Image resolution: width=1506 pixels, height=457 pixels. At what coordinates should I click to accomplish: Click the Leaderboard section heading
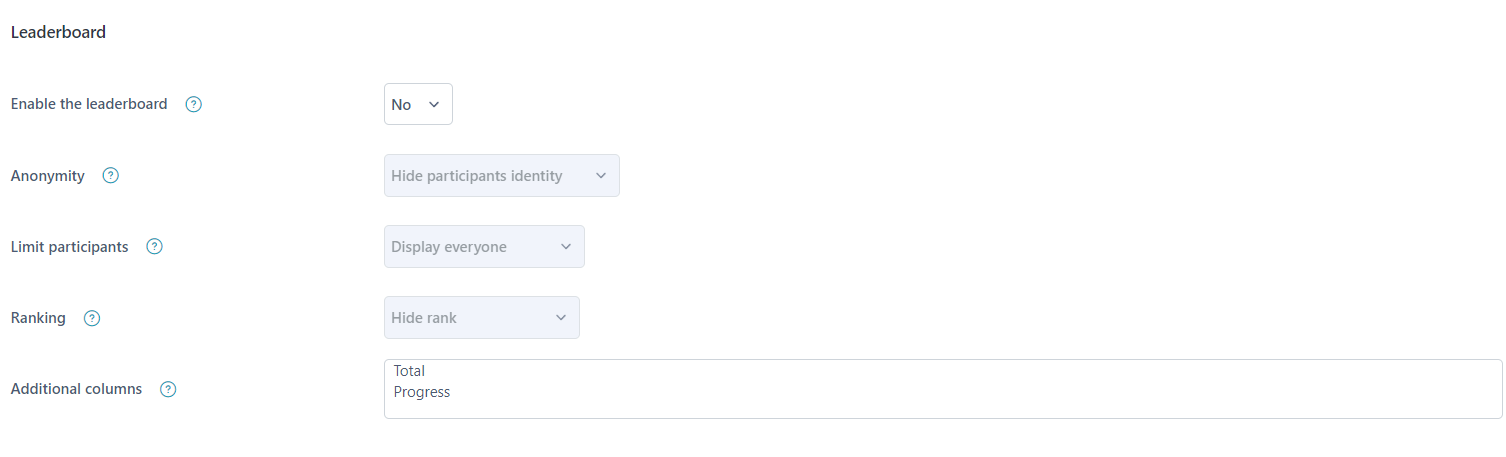[x=58, y=32]
